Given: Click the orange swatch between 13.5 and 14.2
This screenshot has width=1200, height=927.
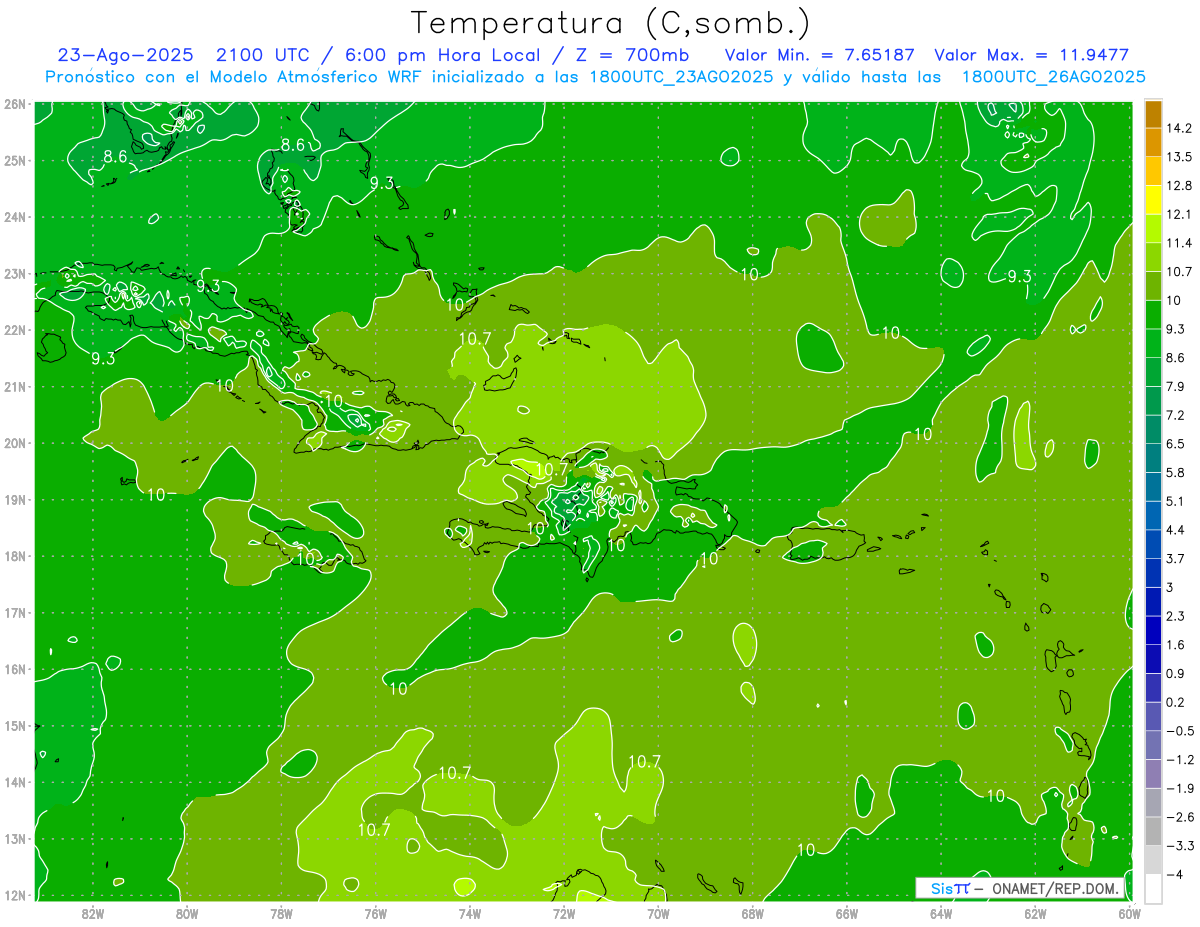Looking at the screenshot, I should click(1152, 143).
